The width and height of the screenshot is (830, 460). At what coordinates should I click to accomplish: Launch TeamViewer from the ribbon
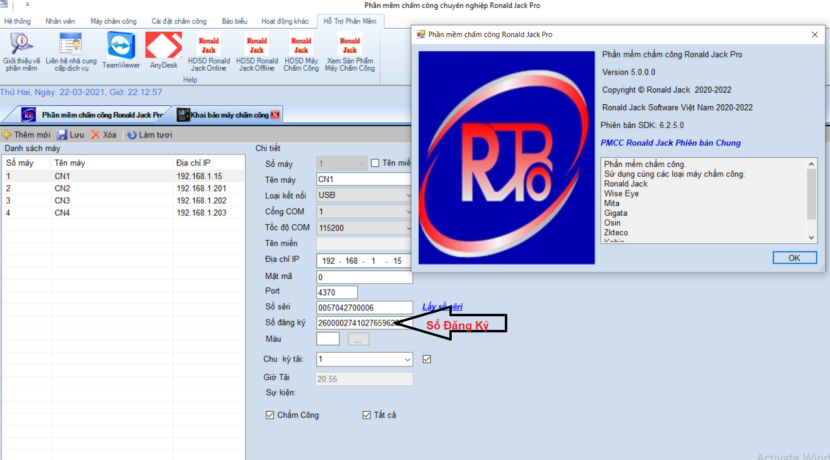[121, 50]
